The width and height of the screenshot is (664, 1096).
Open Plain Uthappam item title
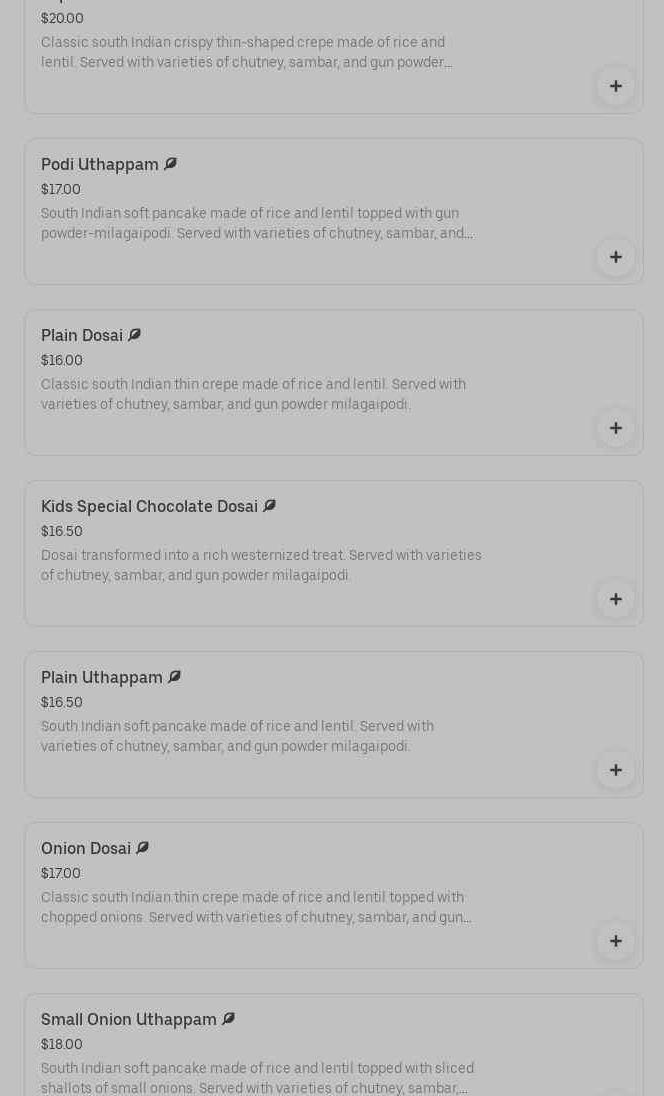tap(102, 677)
